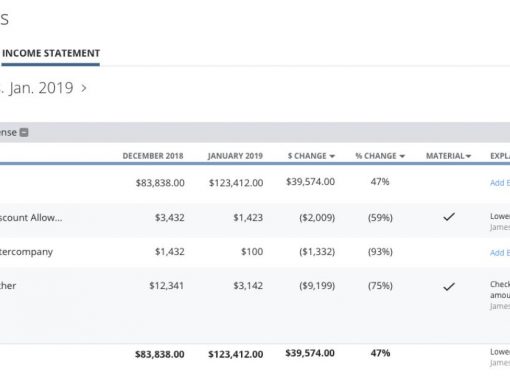Open the Material column filter arrow
The height and width of the screenshot is (382, 510).
coord(468,156)
